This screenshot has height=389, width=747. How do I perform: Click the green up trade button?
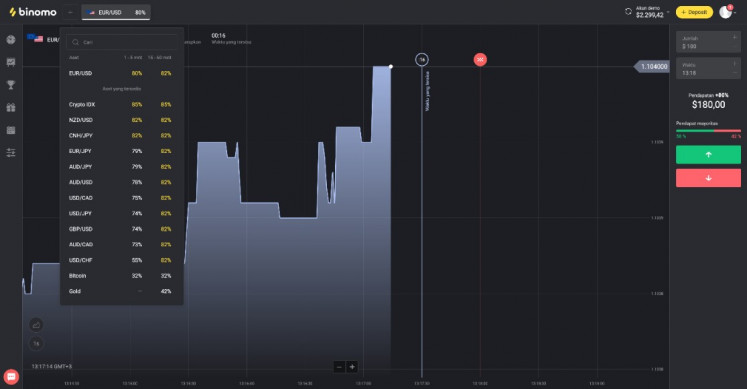[x=708, y=155]
